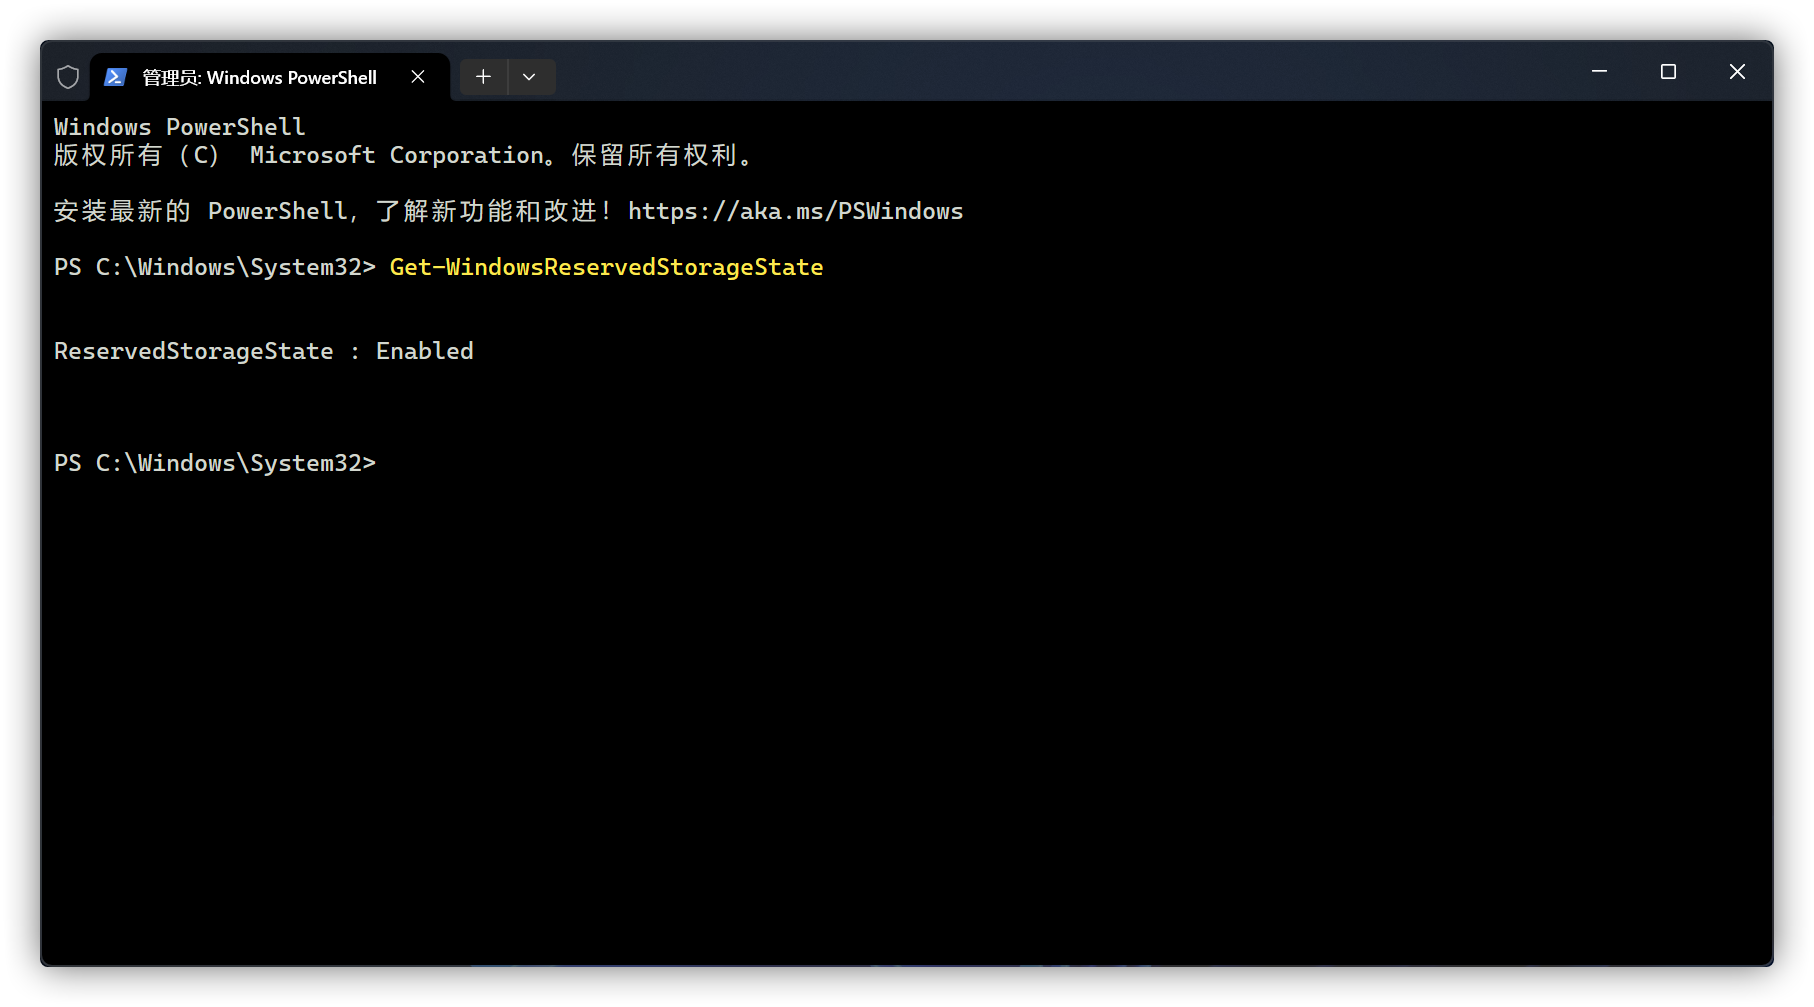
Task: Select the Windows PowerShell copyright line
Action: (x=403, y=155)
